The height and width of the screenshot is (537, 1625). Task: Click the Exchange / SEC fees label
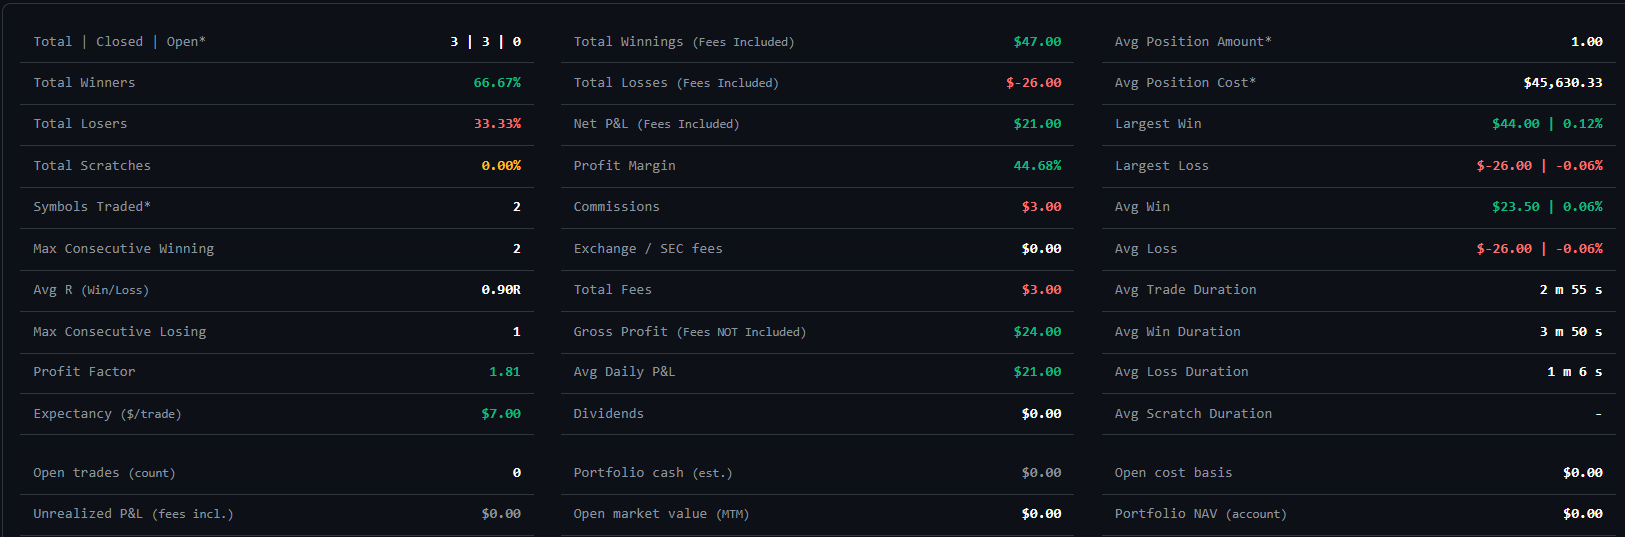click(648, 249)
